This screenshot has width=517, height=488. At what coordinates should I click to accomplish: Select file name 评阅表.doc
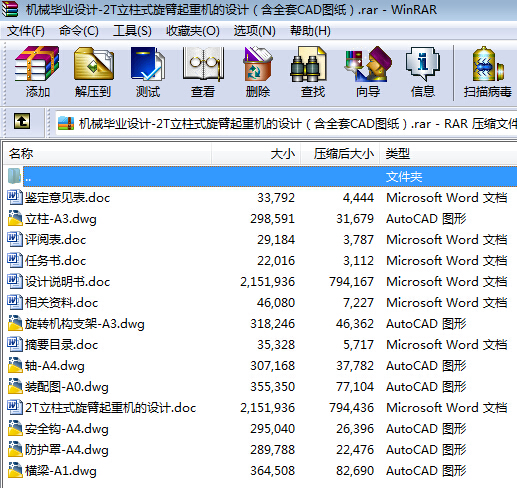click(x=56, y=240)
